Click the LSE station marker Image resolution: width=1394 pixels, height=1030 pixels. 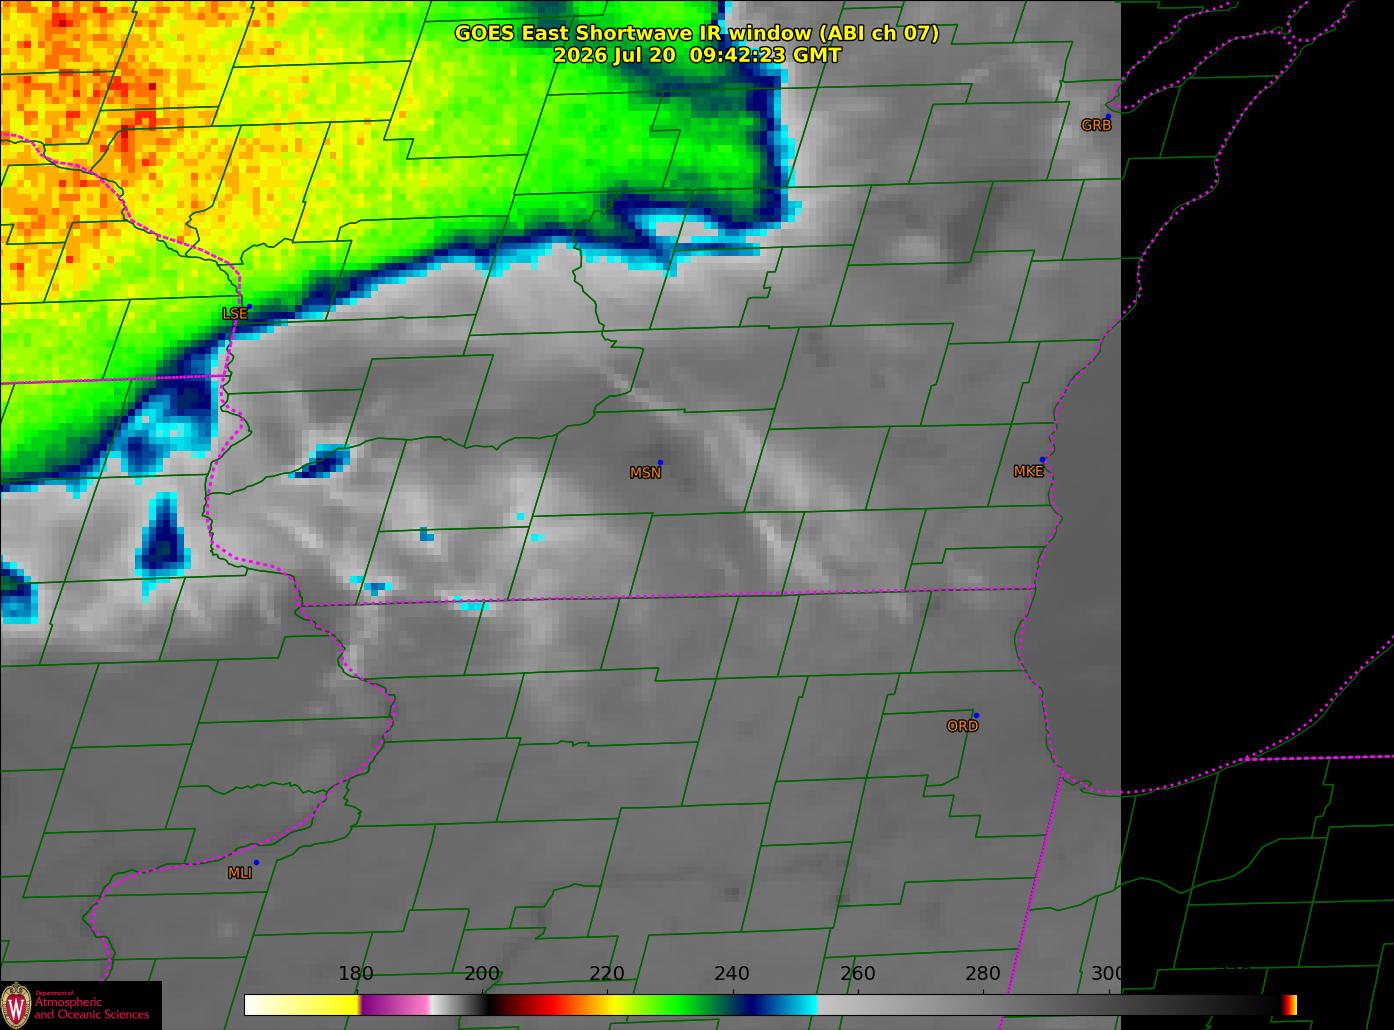pos(249,306)
